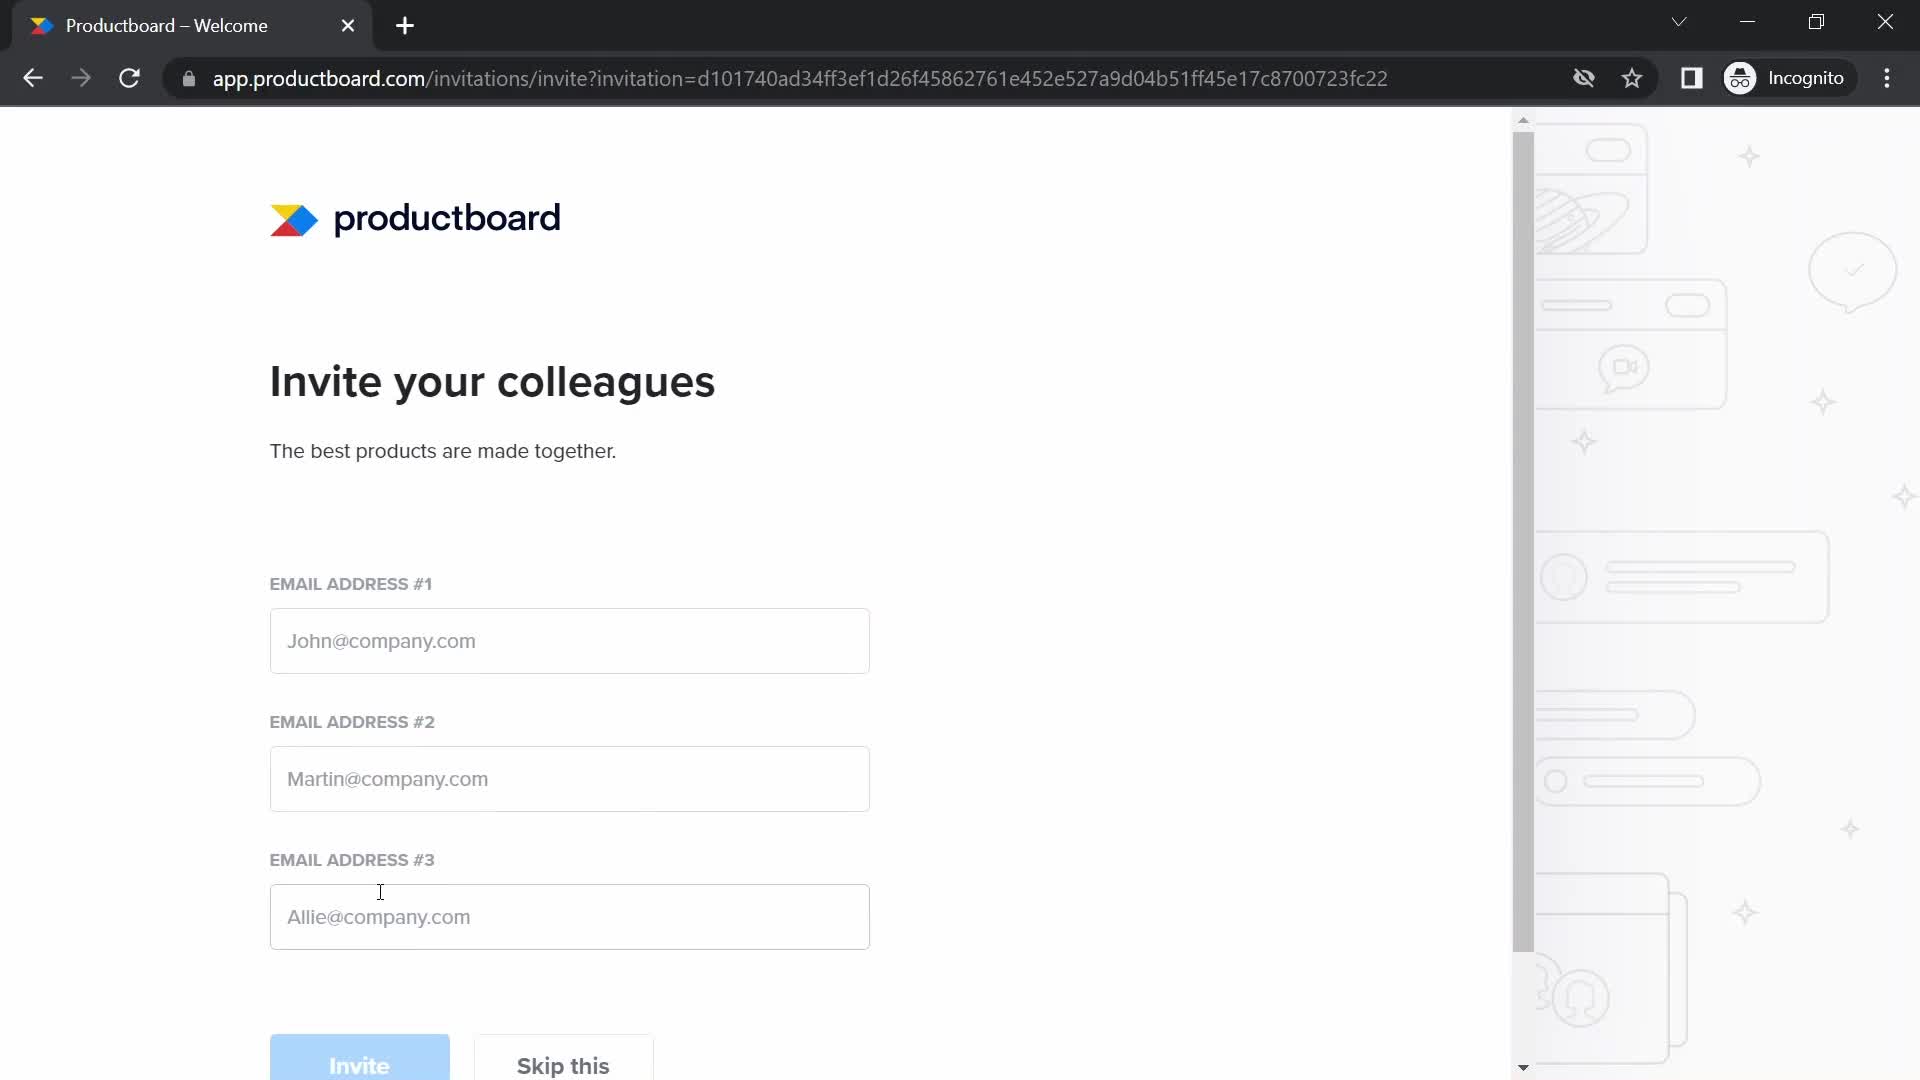This screenshot has height=1080, width=1920.
Task: Focus the Email Address #1 field
Action: (569, 641)
